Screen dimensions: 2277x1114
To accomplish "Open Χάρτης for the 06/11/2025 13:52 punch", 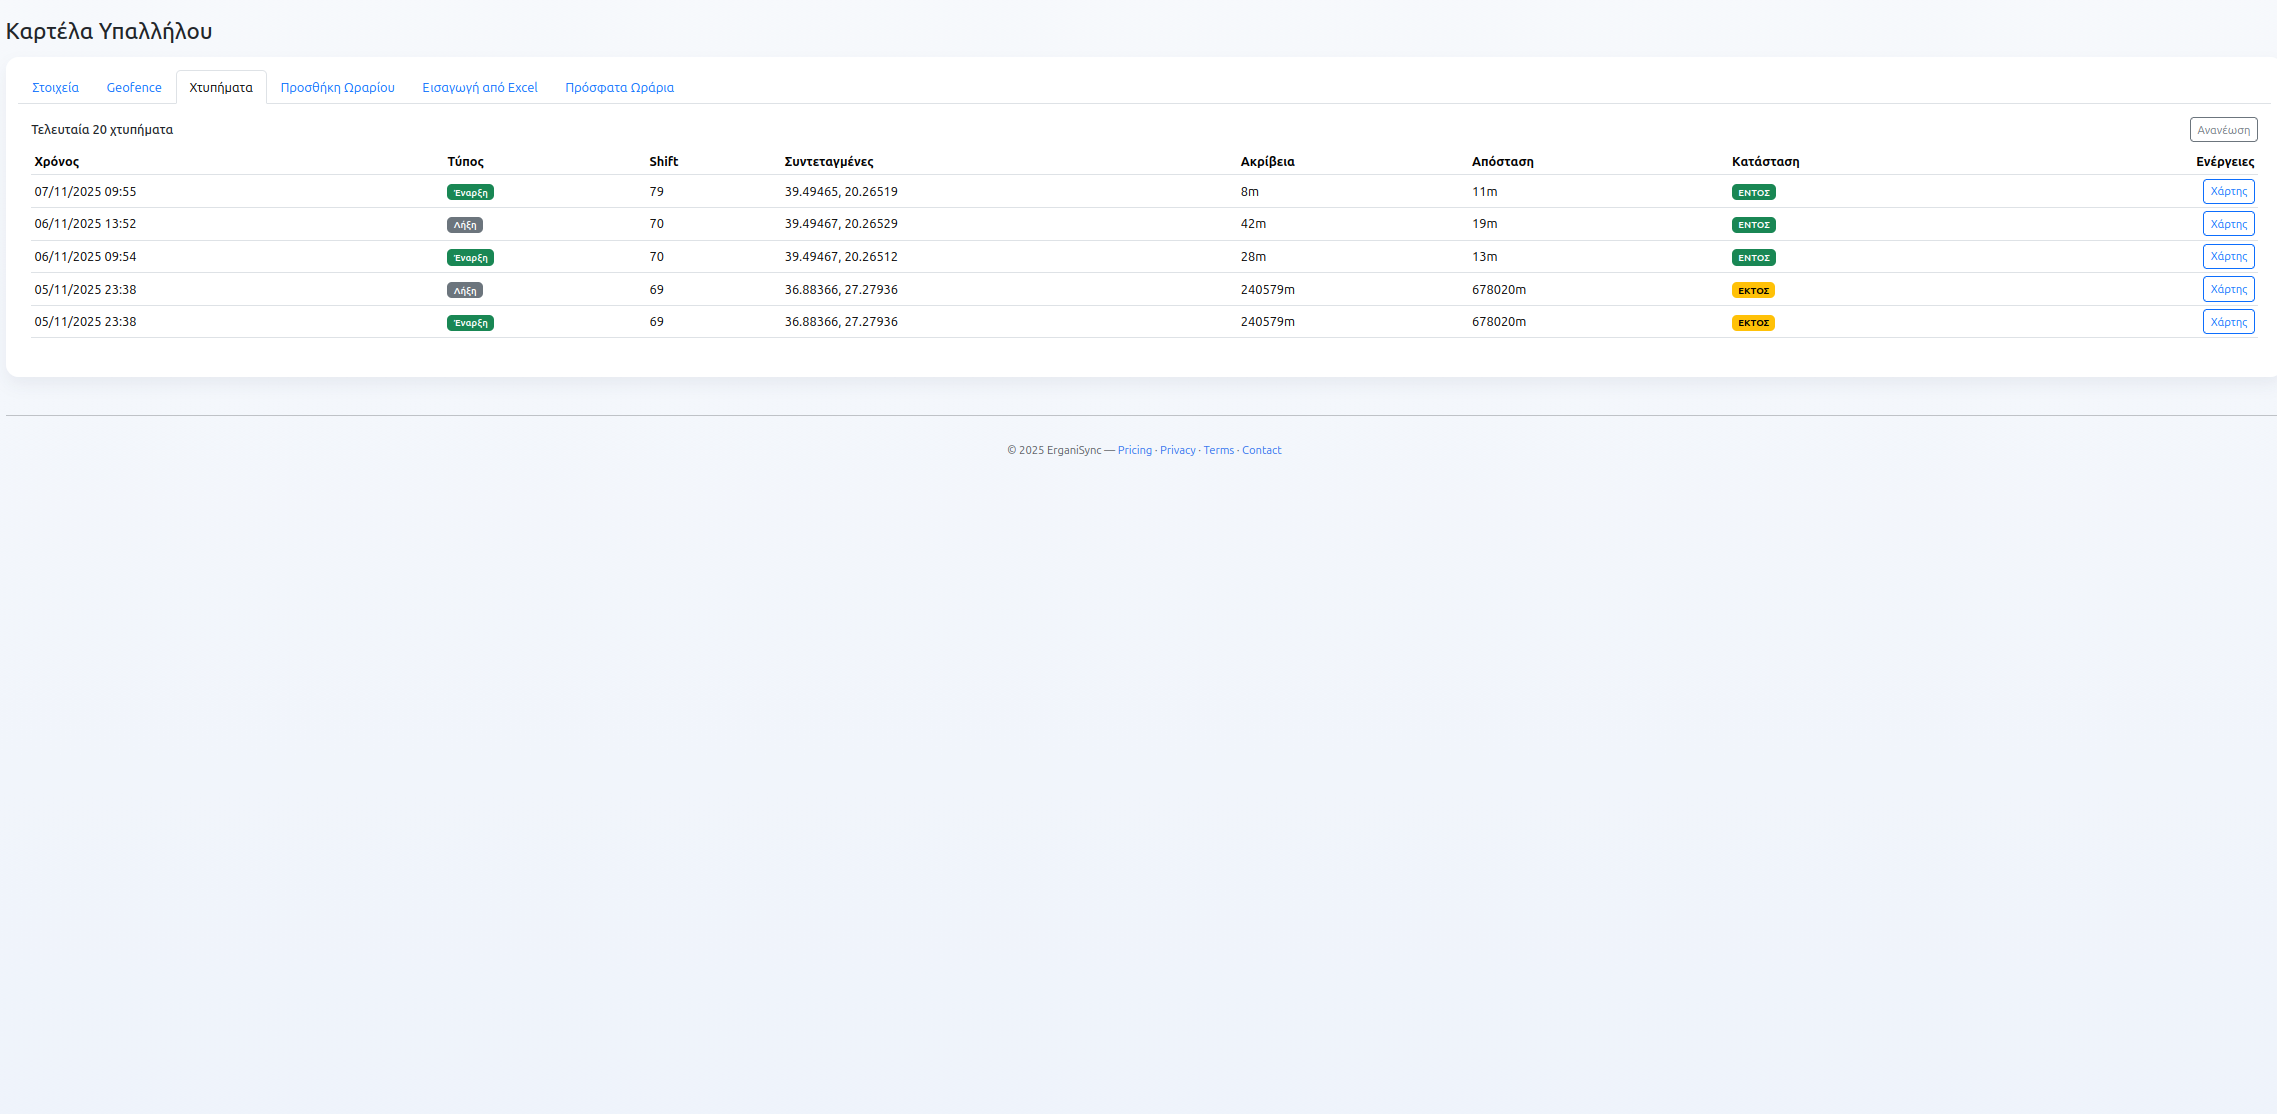I will tap(2228, 224).
